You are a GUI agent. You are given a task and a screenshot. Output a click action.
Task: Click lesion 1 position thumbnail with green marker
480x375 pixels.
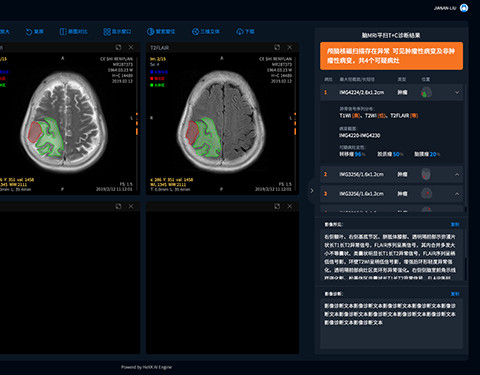point(426,92)
